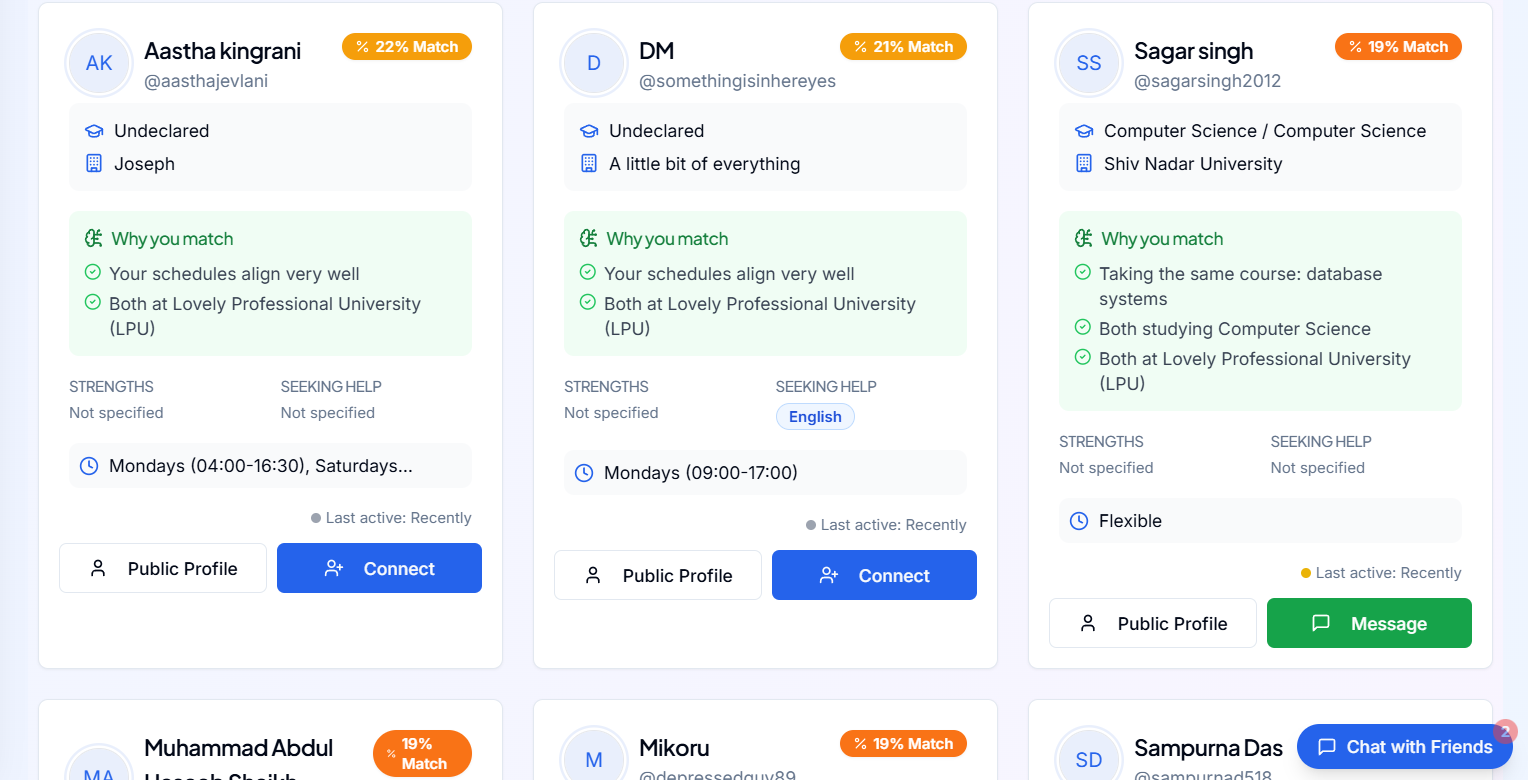This screenshot has width=1528, height=780.
Task: Click Sagar singh's SS avatar
Action: pyautogui.click(x=1088, y=64)
